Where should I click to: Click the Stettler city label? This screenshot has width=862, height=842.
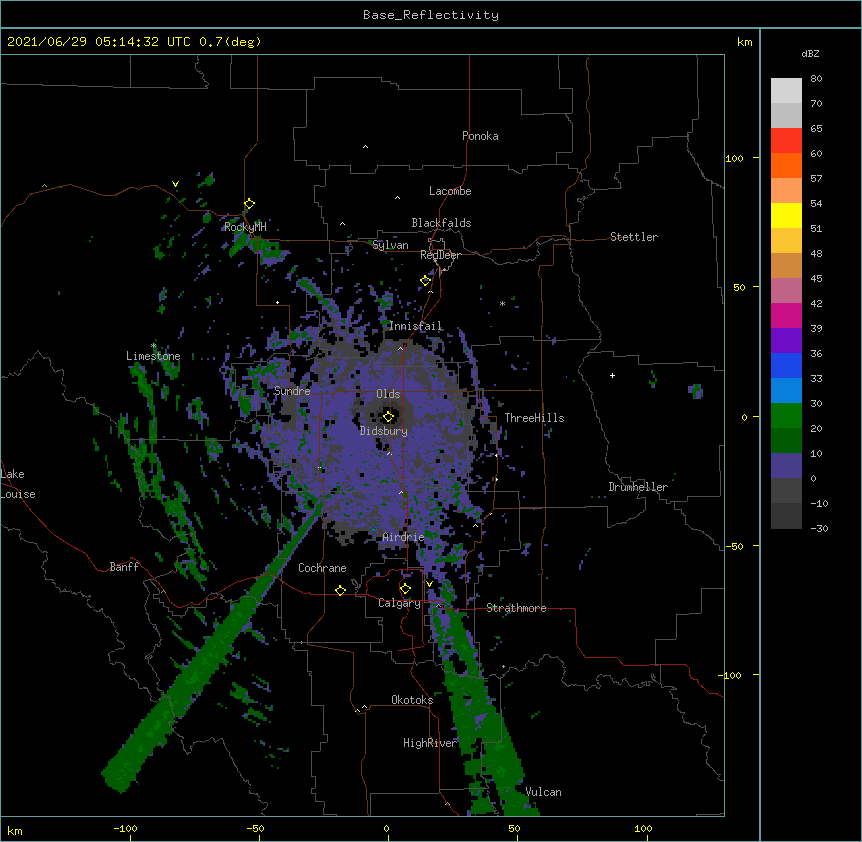[634, 237]
